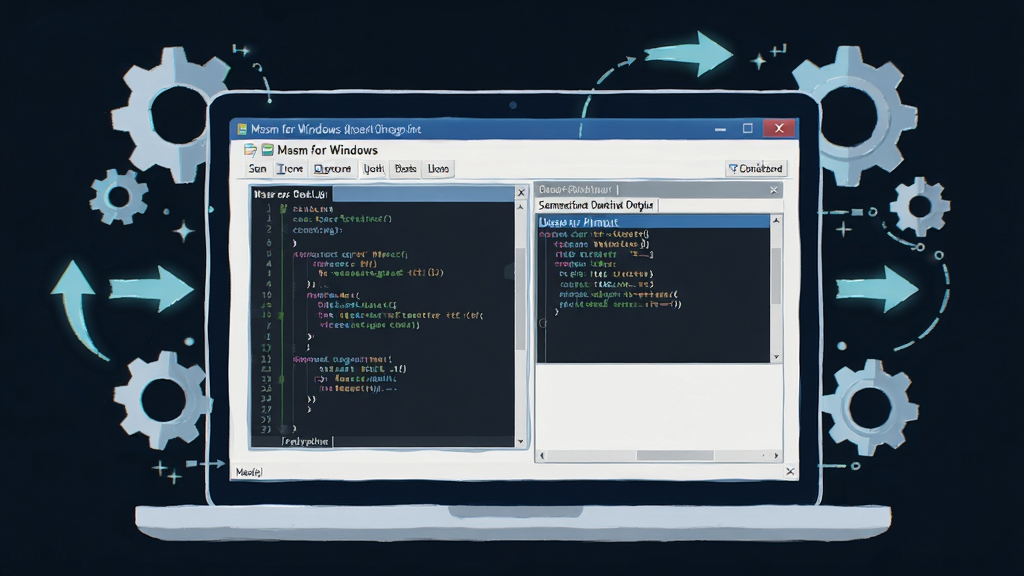This screenshot has height=576, width=1024.
Task: Minimize the Masm for Windows window
Action: [720, 129]
